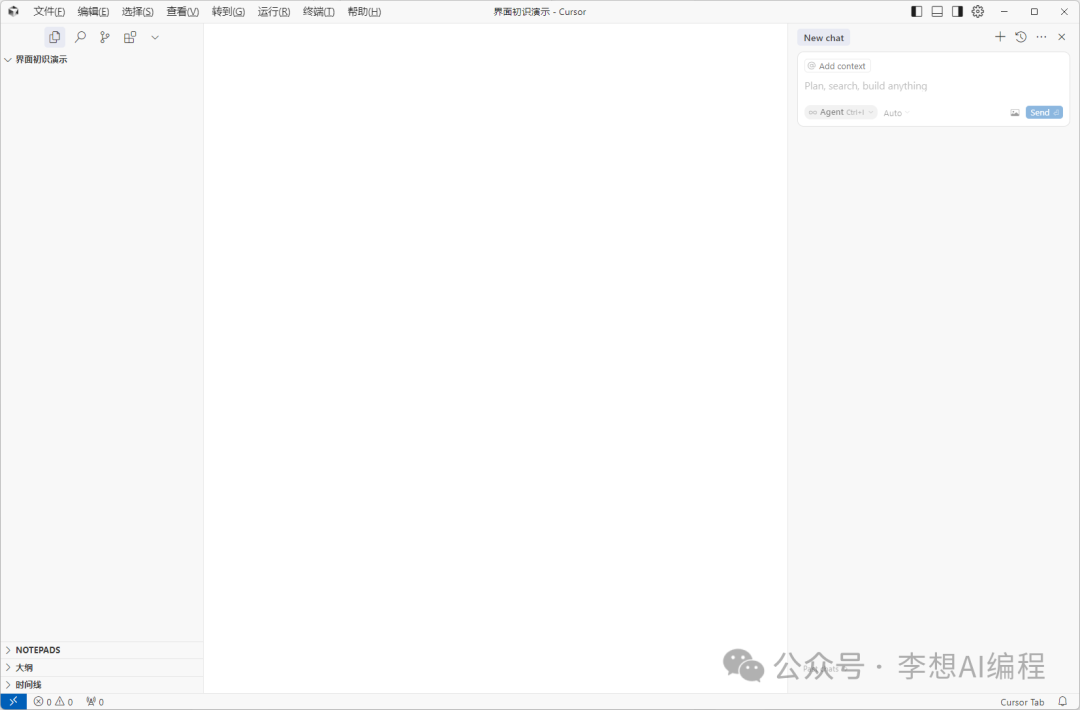Show chat history clock icon
Image resolution: width=1080 pixels, height=710 pixels.
pos(1021,36)
